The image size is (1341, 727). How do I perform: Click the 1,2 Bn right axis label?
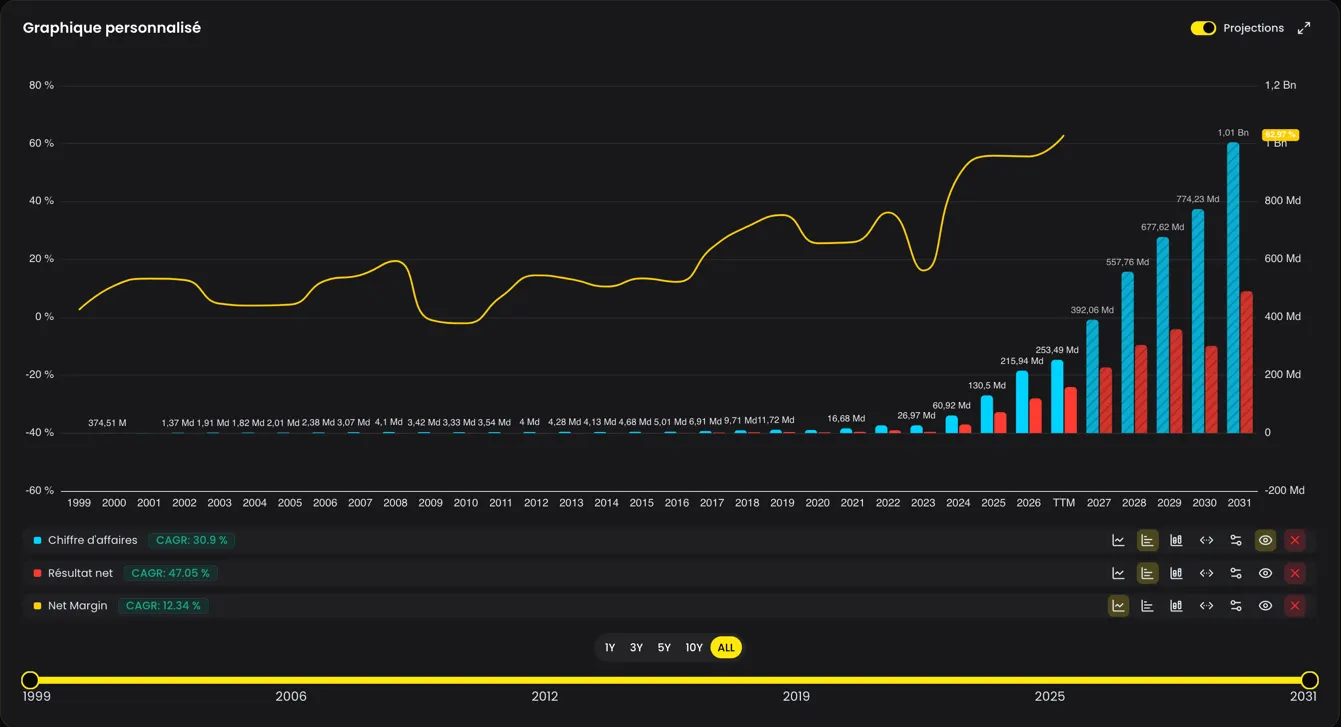pos(1280,85)
